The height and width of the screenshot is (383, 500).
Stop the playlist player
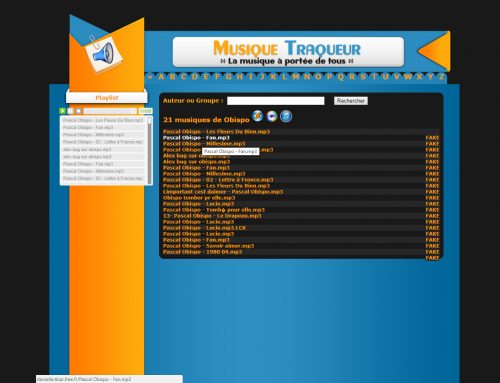[x=78, y=111]
